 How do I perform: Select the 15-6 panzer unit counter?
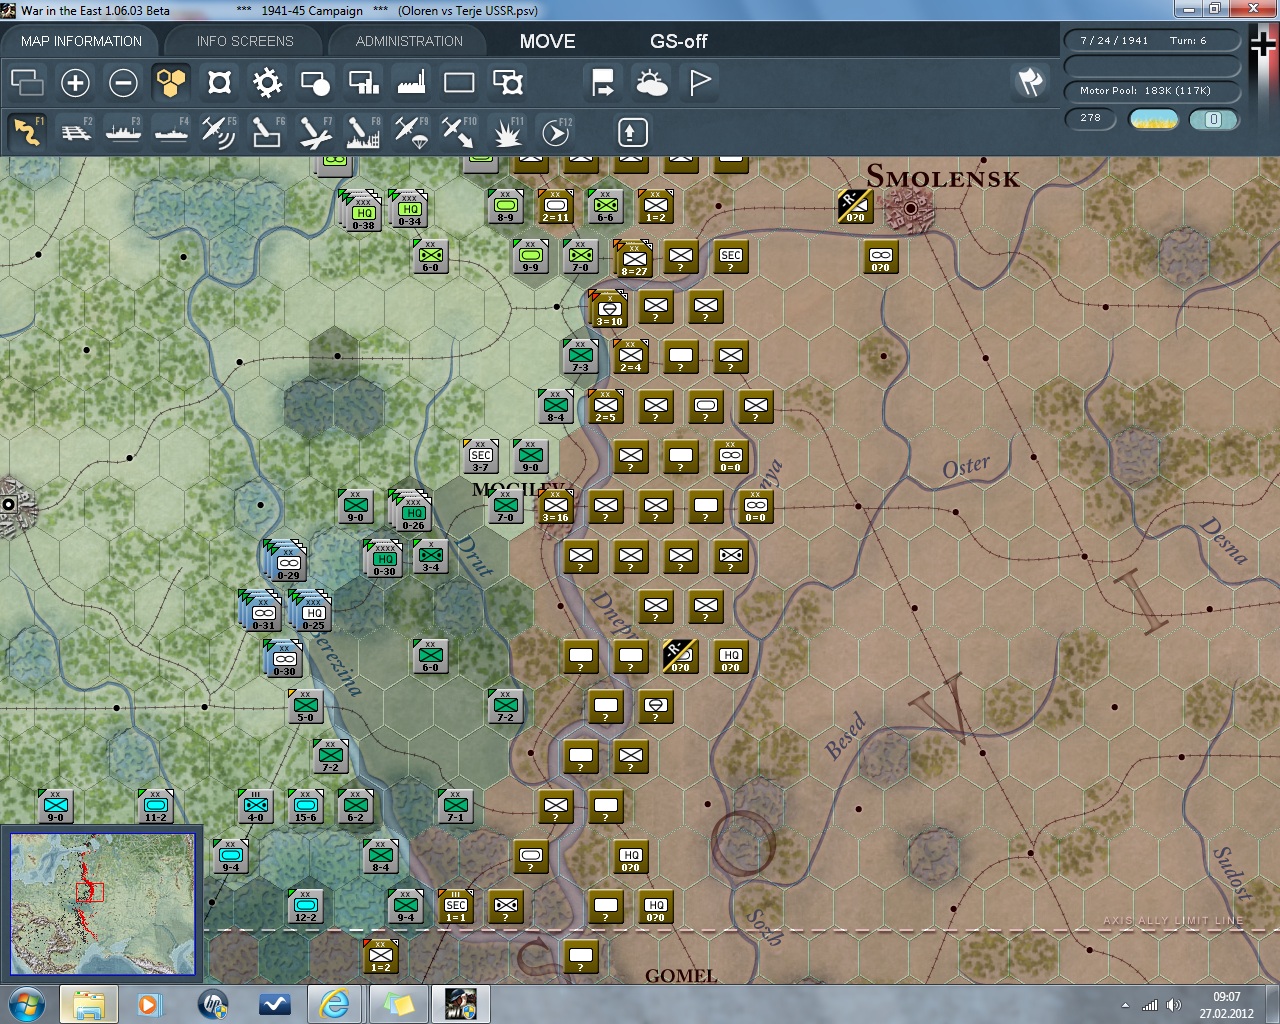tap(305, 806)
